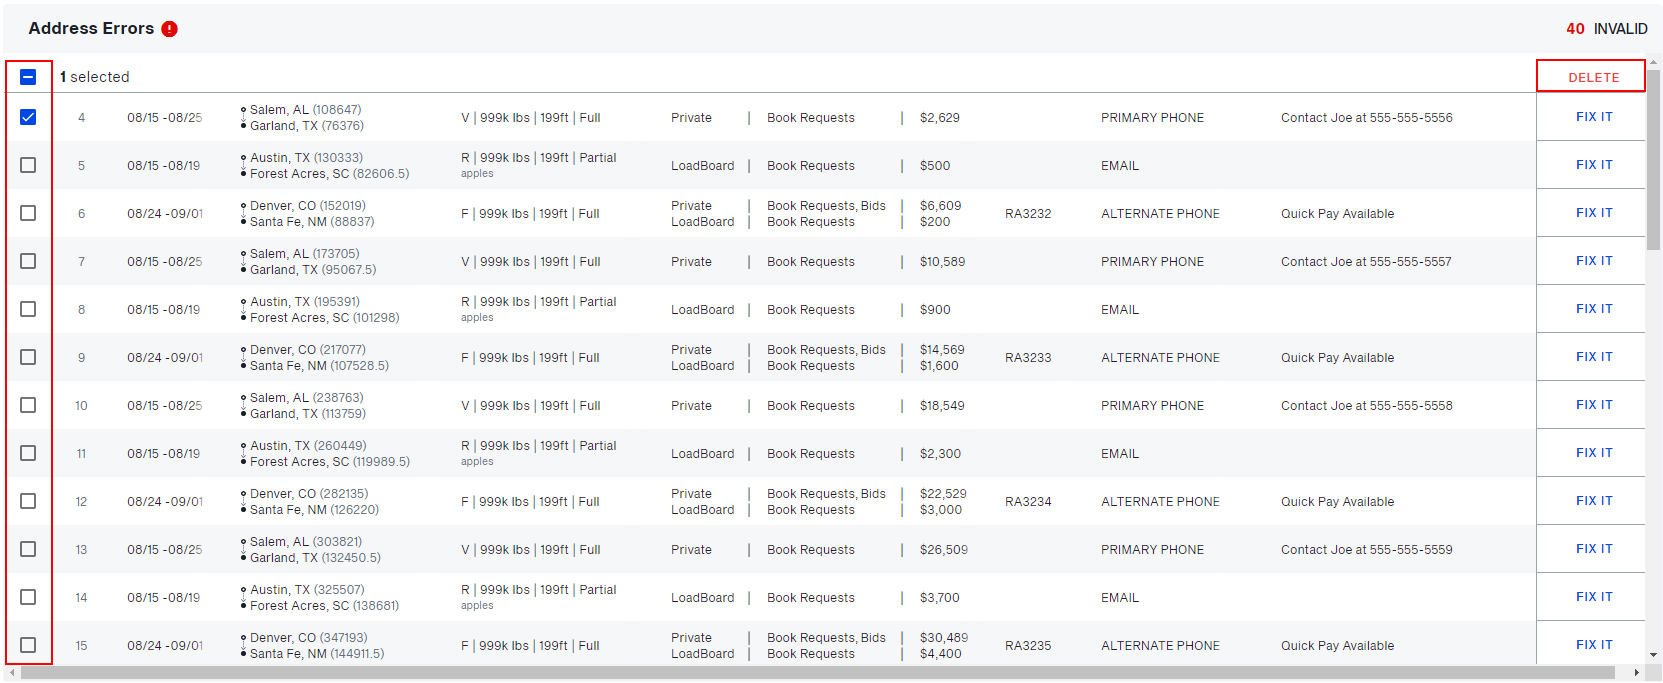Viewport: 1663px width, 683px height.
Task: Delete the selected address errors
Action: [x=1593, y=77]
